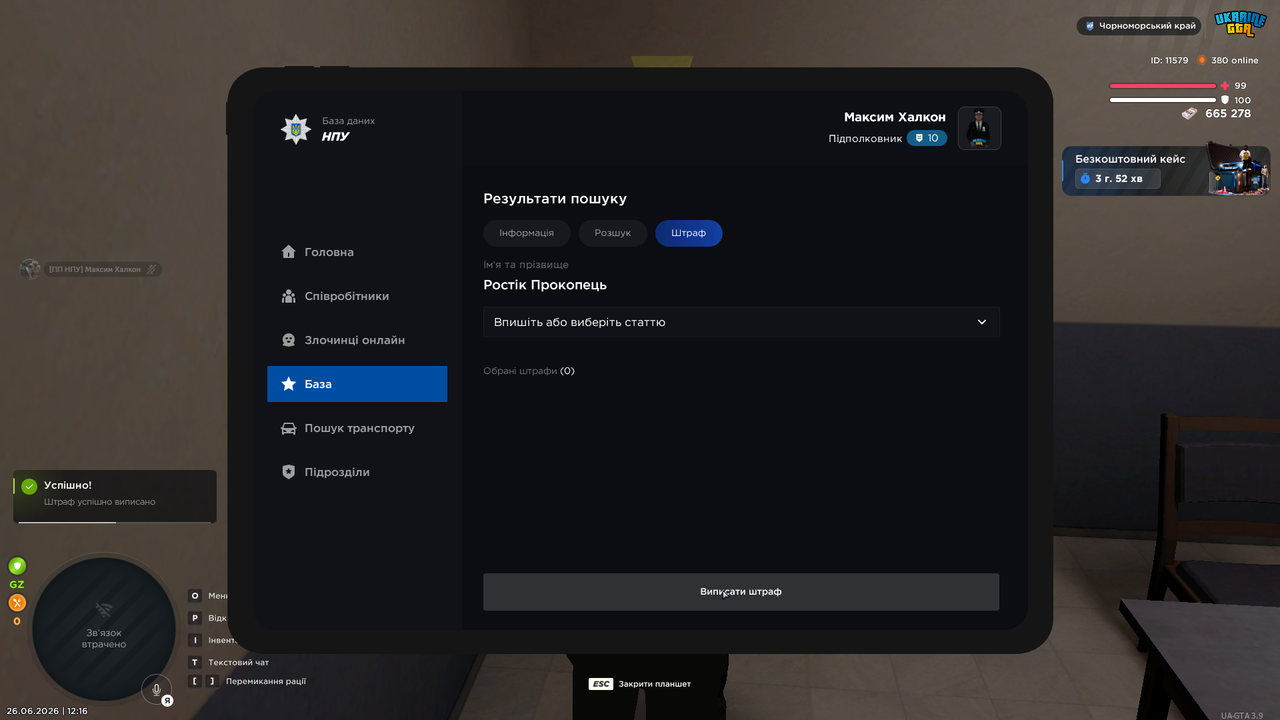The height and width of the screenshot is (720, 1280).
Task: Click the house icon beside Головна
Action: pos(289,252)
